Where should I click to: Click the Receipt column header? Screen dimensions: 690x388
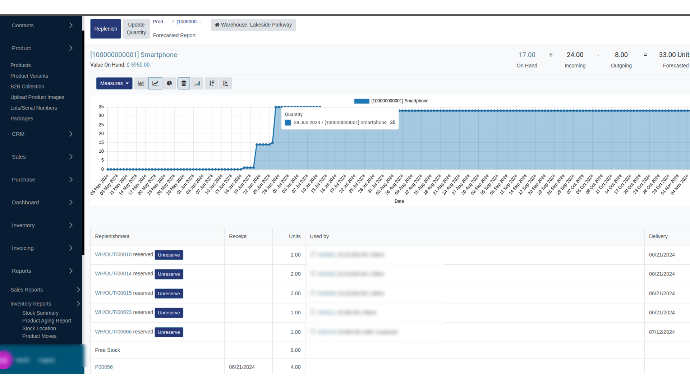(x=238, y=236)
